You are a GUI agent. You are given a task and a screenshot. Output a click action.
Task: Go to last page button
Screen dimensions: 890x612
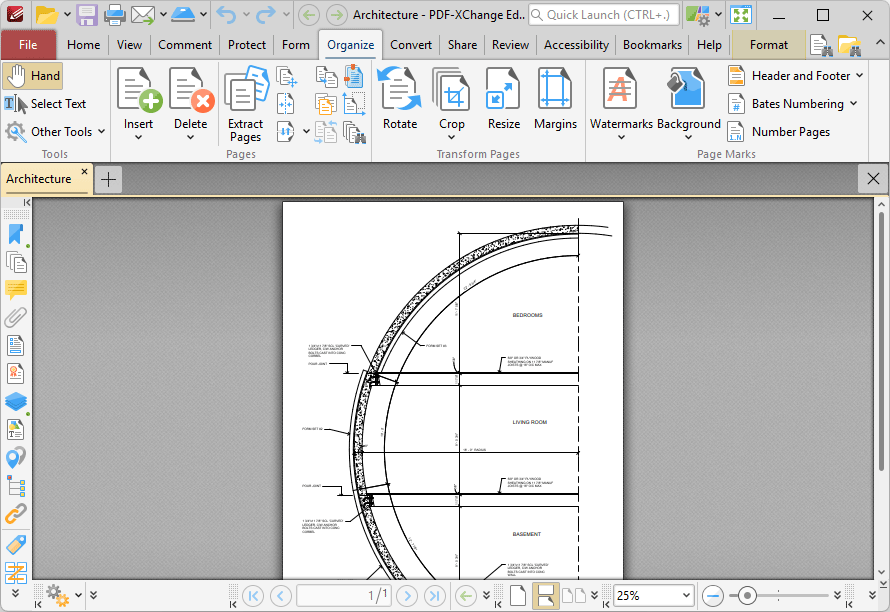tap(435, 596)
